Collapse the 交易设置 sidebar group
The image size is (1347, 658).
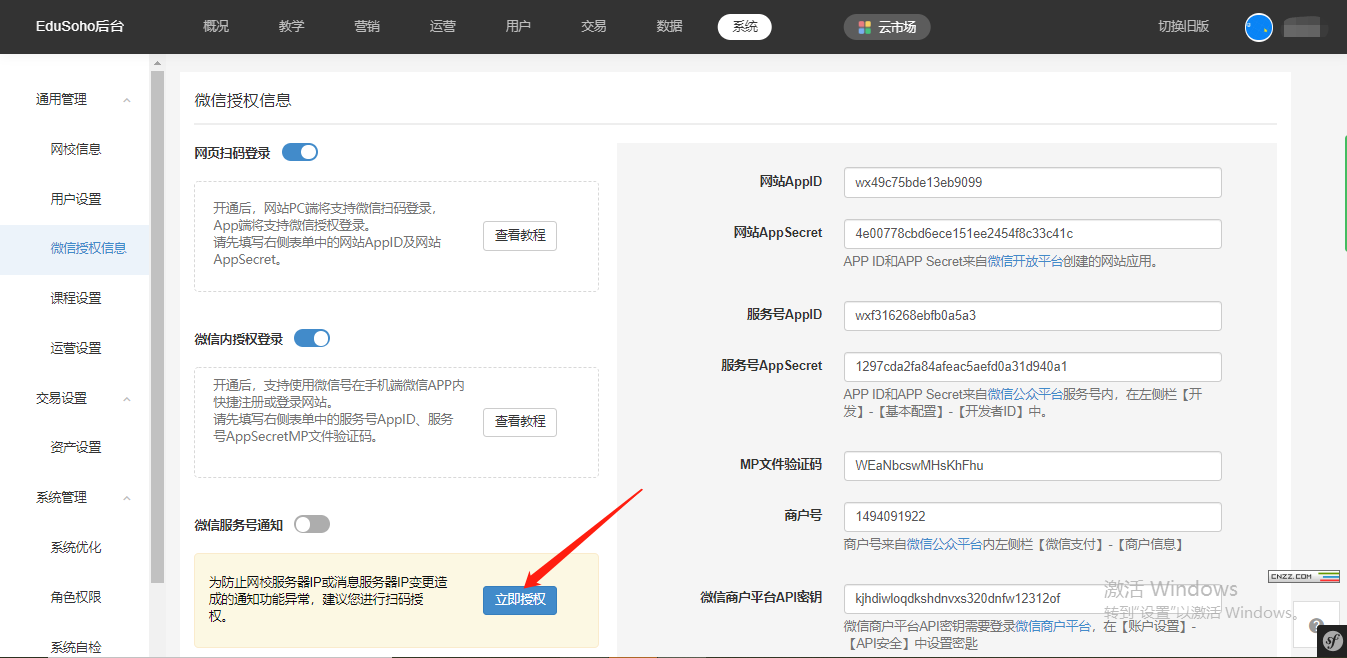[127, 399]
